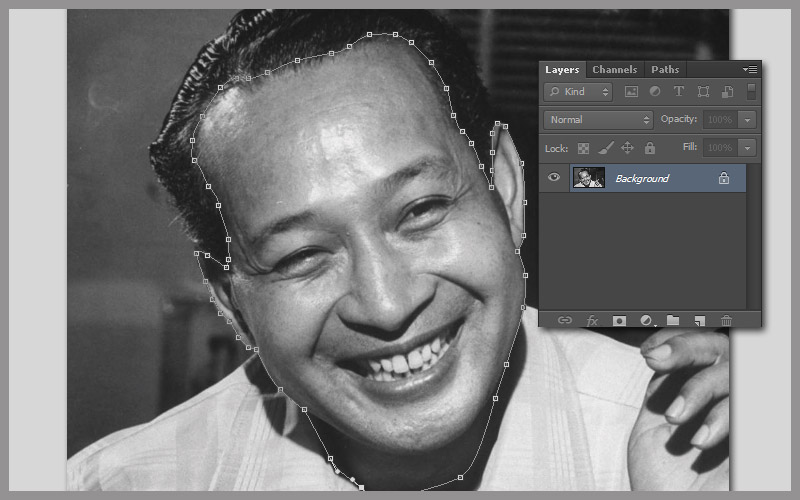This screenshot has height=500, width=800.
Task: Create a new group folder
Action: point(673,320)
